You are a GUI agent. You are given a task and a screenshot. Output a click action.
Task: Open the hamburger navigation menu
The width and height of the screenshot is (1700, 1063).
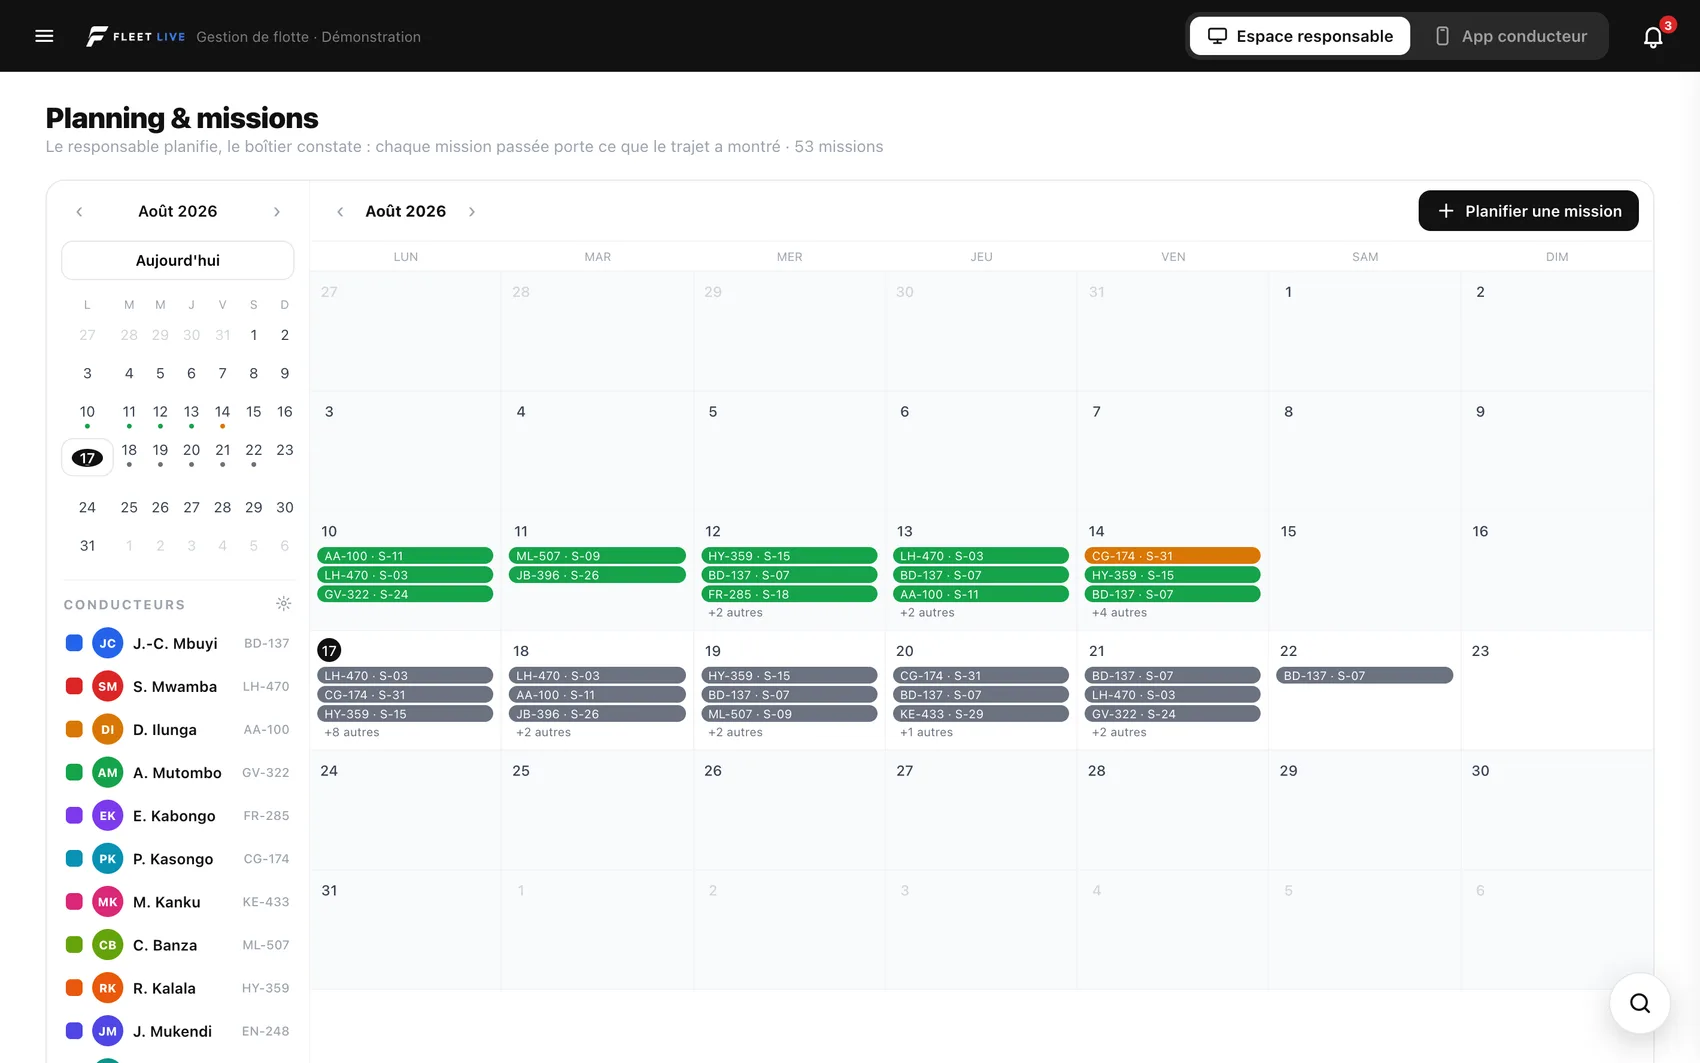(x=44, y=36)
